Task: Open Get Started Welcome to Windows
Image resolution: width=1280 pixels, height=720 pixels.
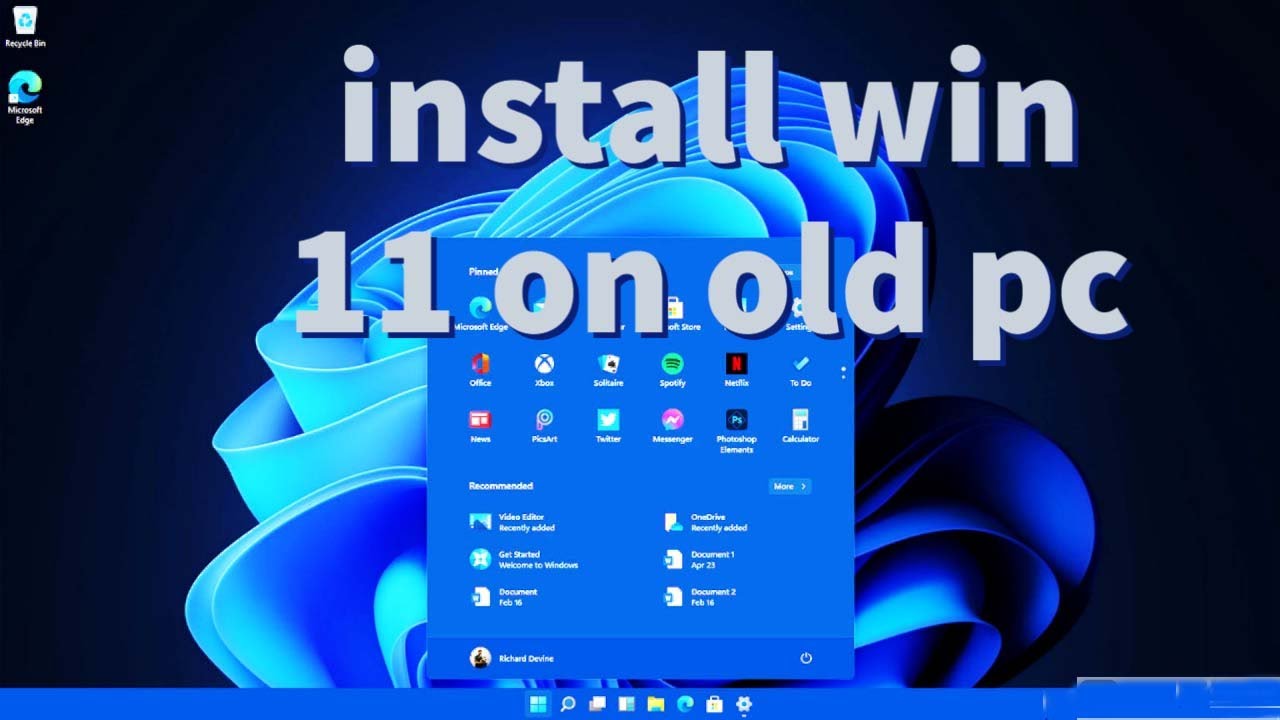Action: click(x=524, y=559)
